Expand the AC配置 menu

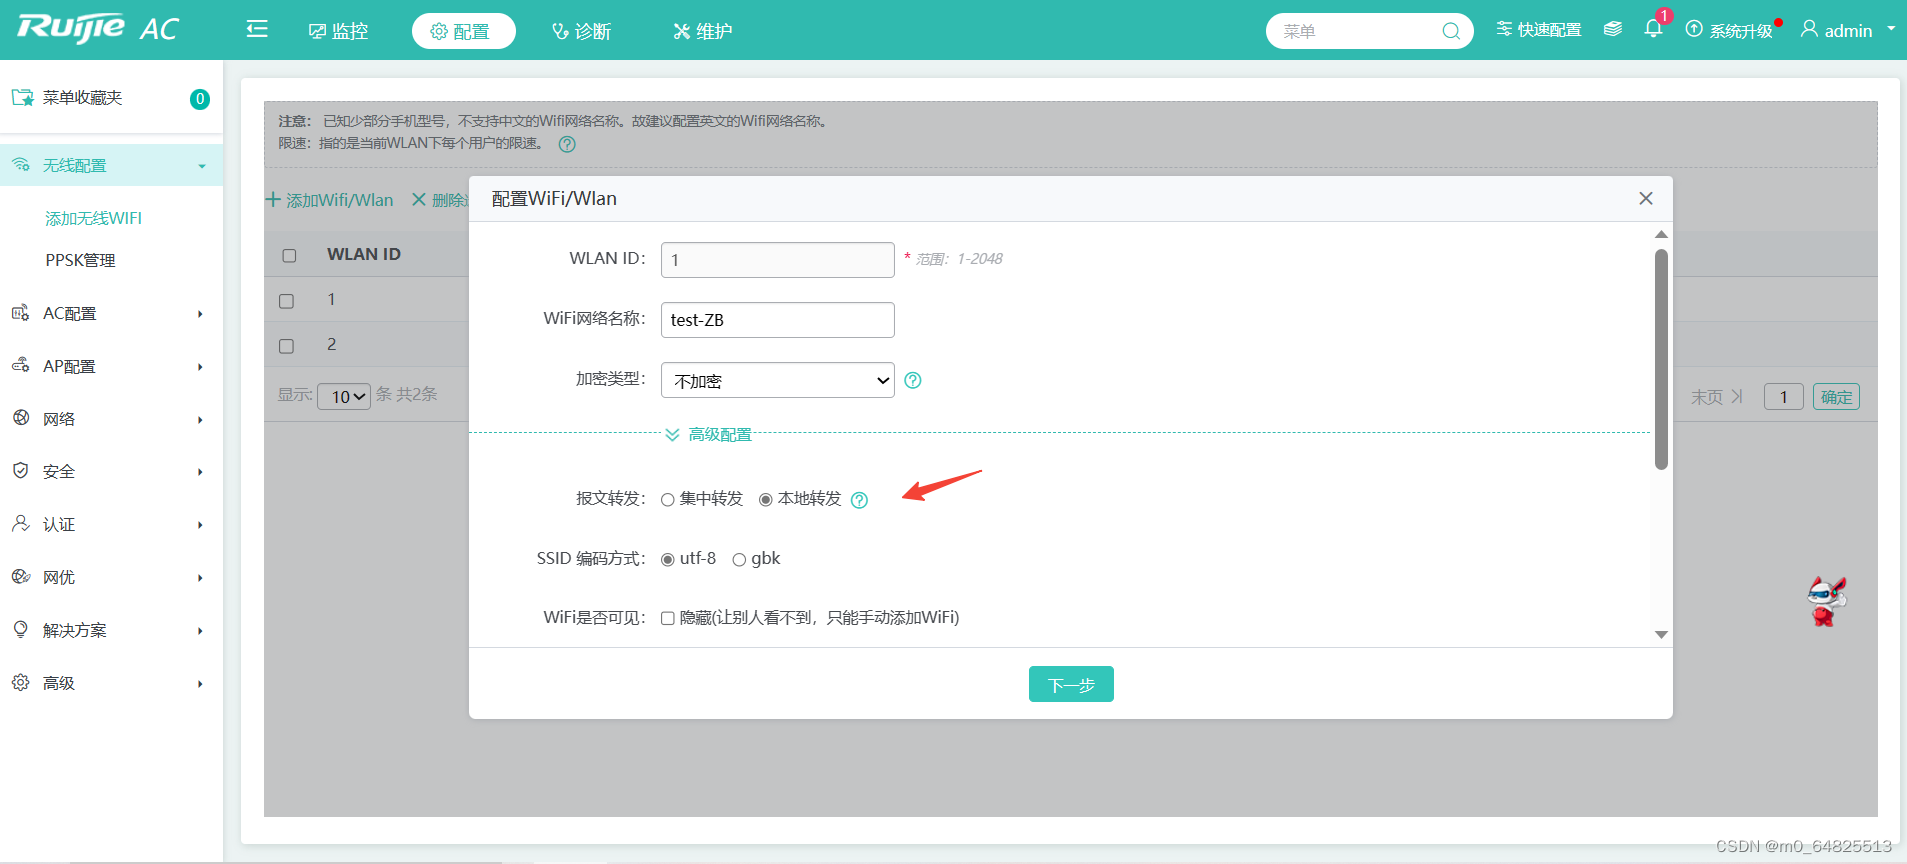[200, 314]
